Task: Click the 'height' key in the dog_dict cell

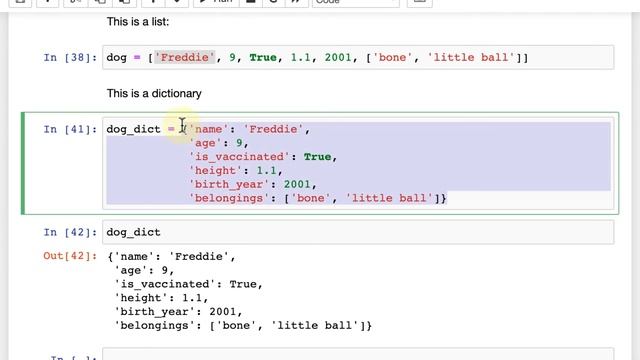Action: 216,171
